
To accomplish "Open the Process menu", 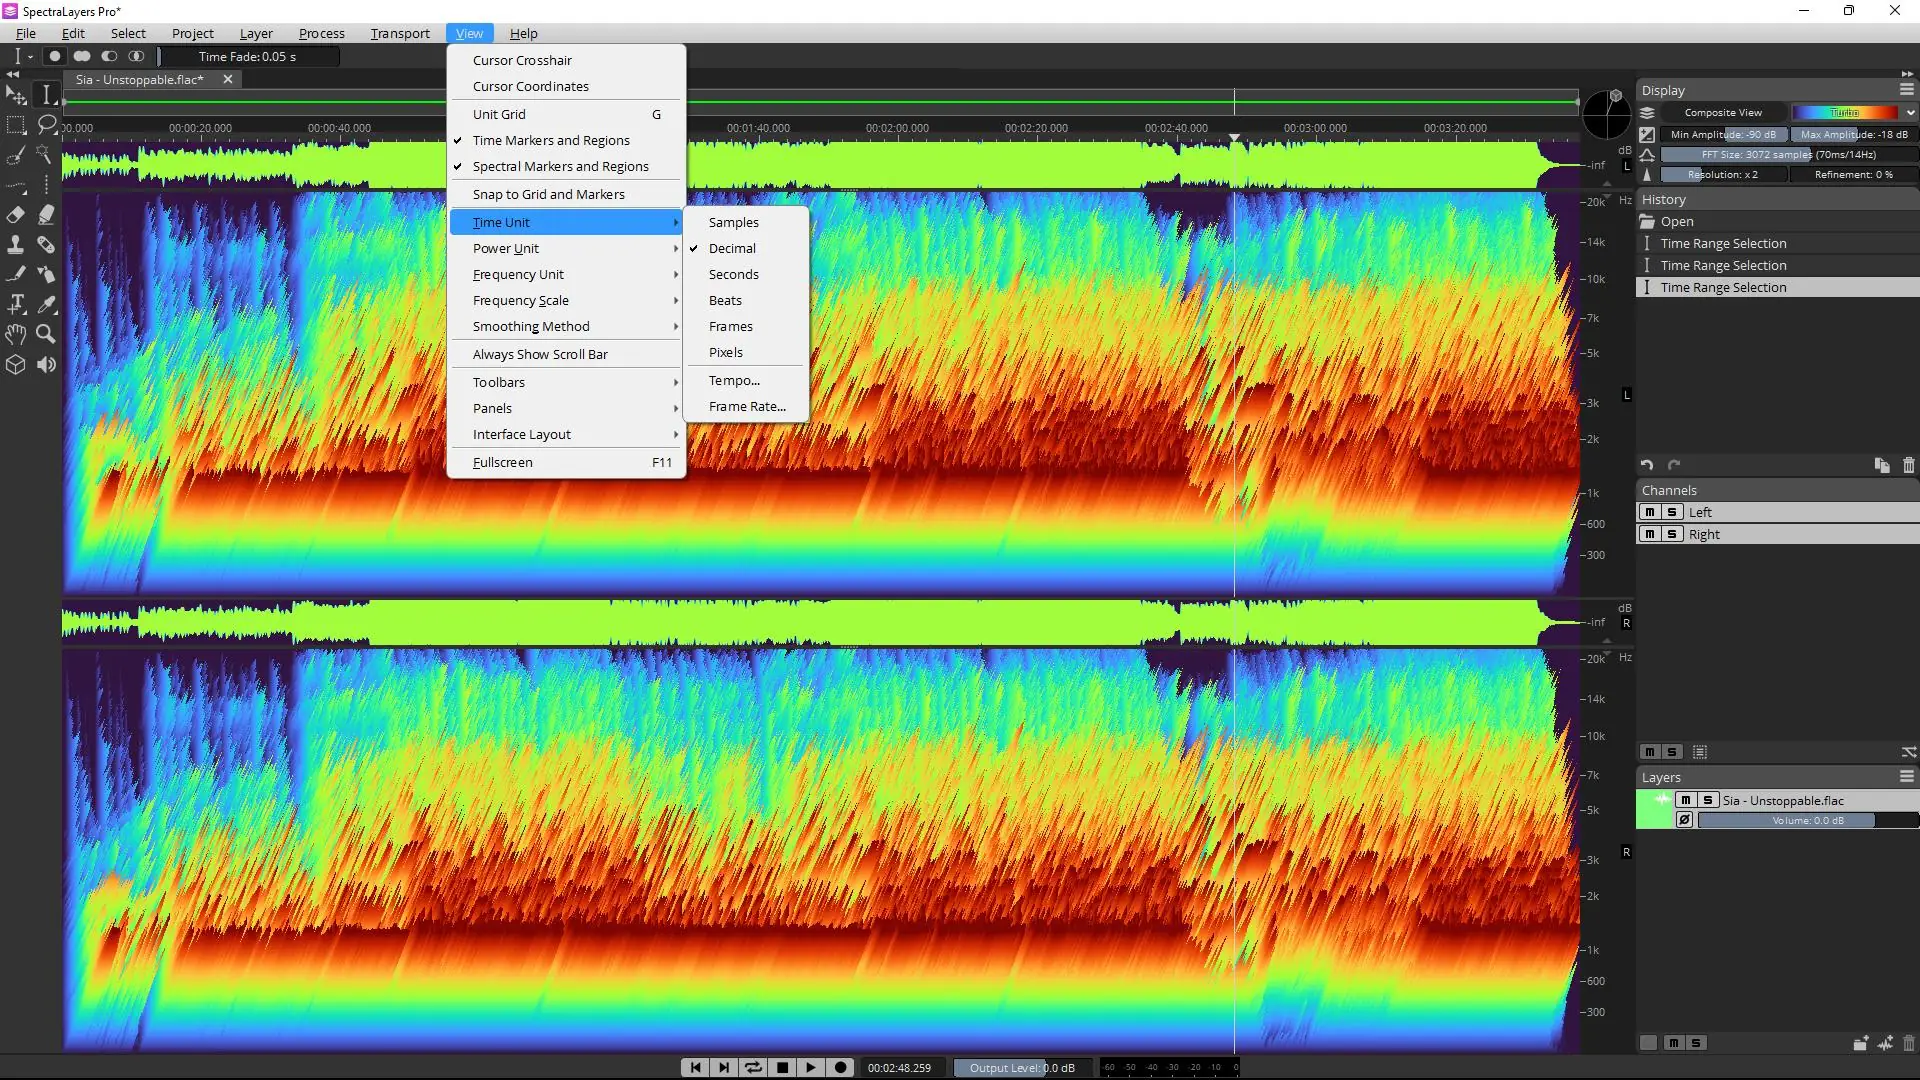I will click(x=321, y=33).
